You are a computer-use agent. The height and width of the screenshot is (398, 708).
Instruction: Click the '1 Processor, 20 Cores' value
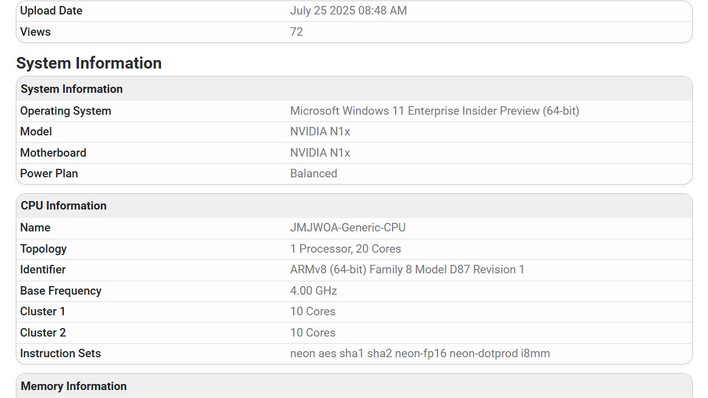pos(345,248)
